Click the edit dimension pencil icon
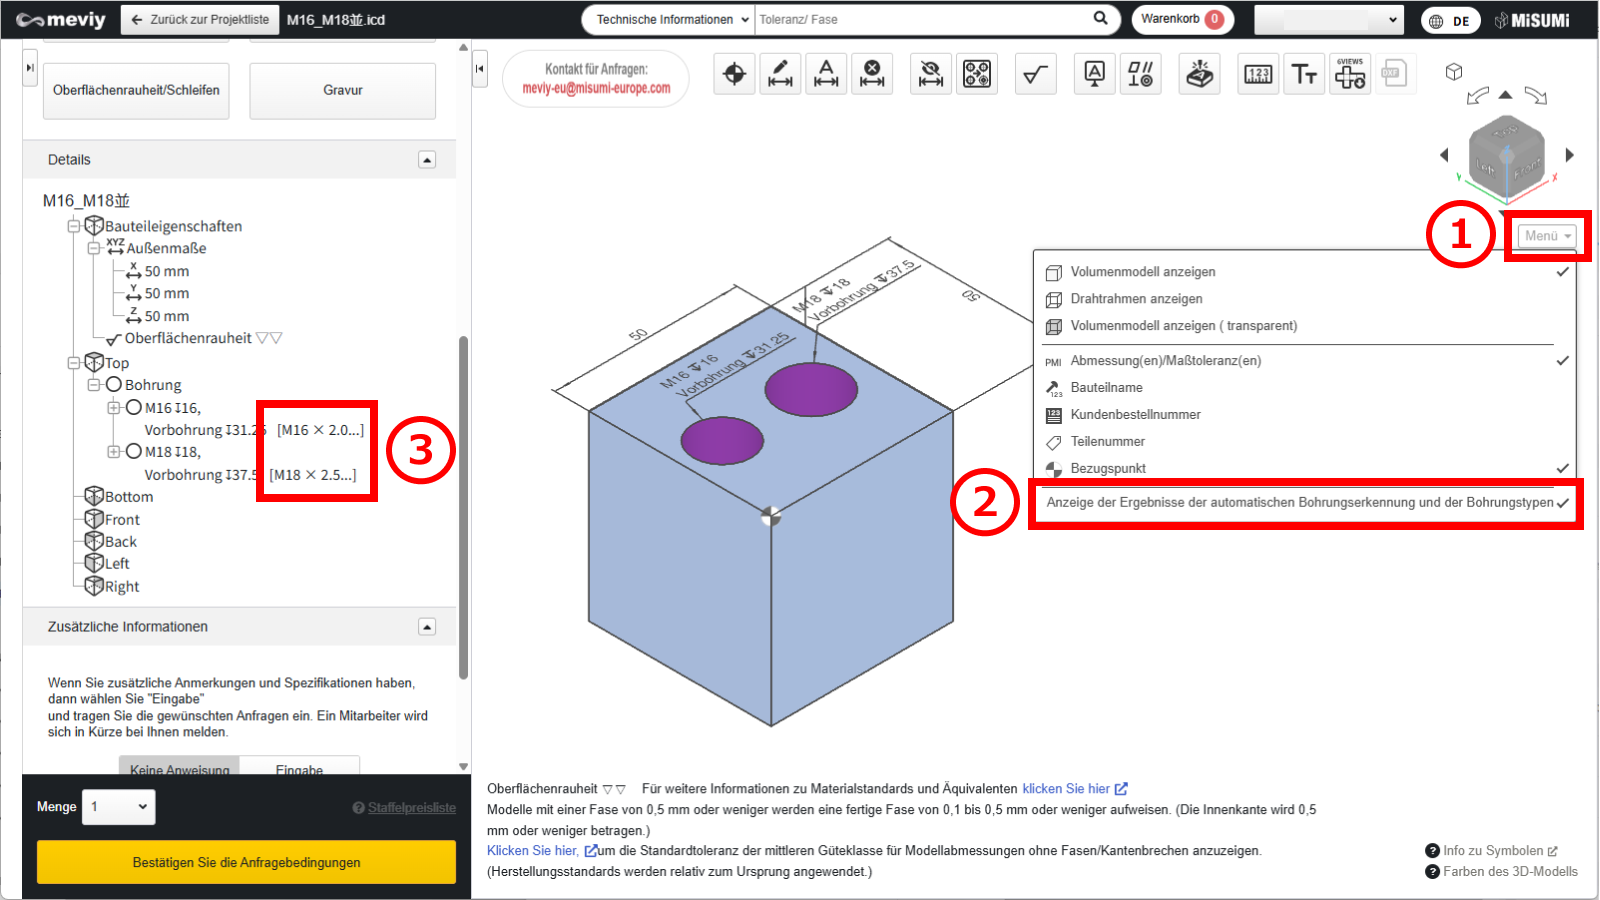 pyautogui.click(x=780, y=74)
